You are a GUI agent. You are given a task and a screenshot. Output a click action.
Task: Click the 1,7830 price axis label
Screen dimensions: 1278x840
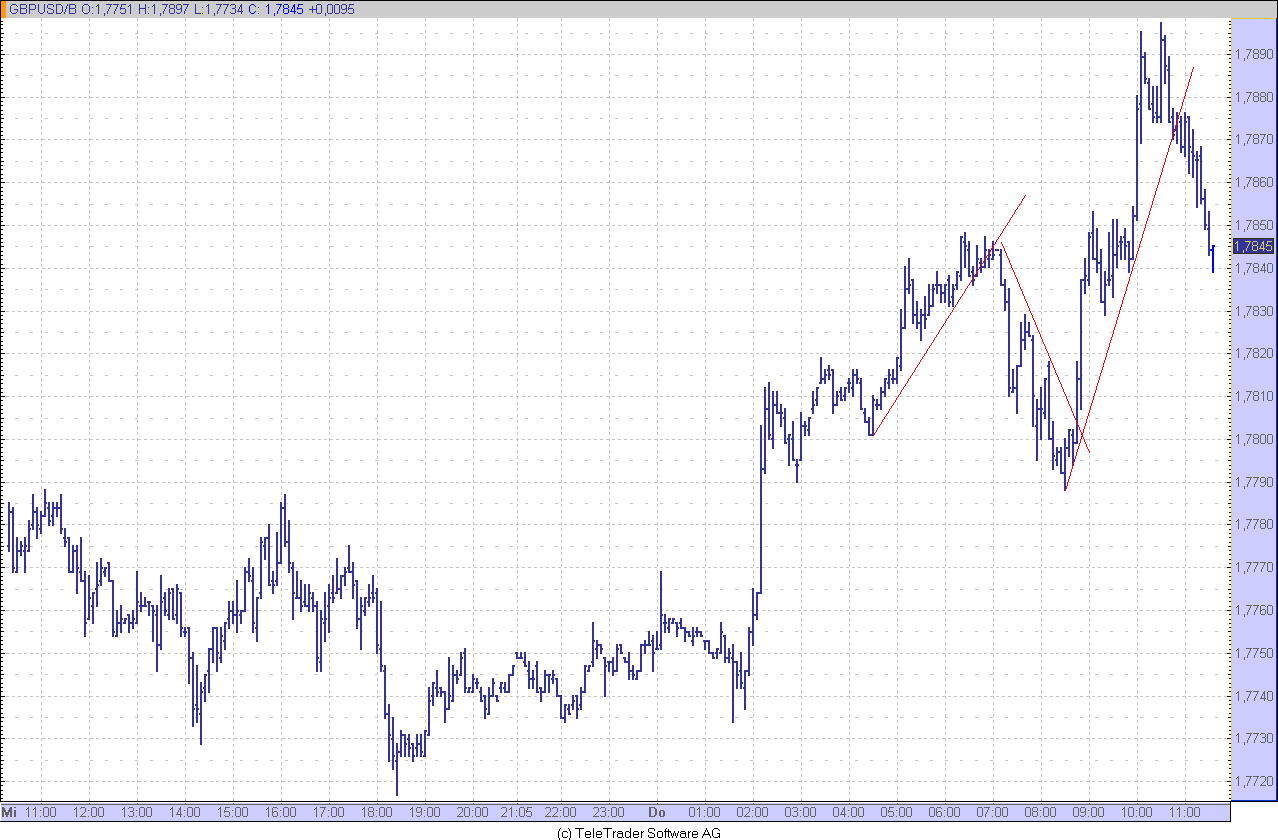click(x=1254, y=311)
